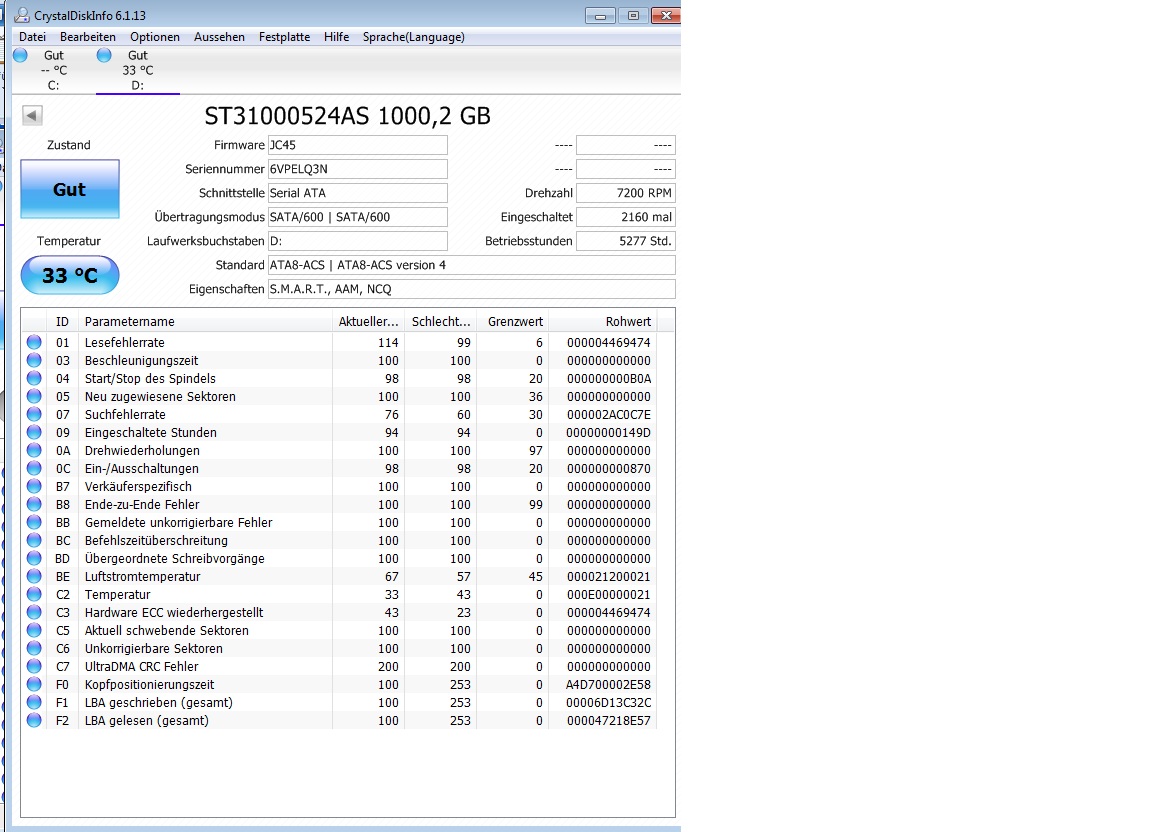Open the Hilfe menu
This screenshot has width=1152, height=832.
(336, 37)
